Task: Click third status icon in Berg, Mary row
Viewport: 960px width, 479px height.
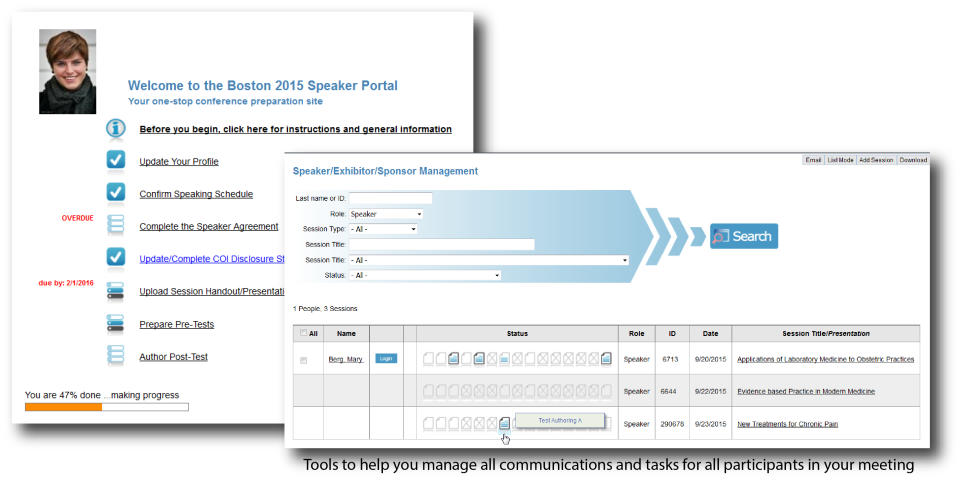Action: (x=454, y=358)
